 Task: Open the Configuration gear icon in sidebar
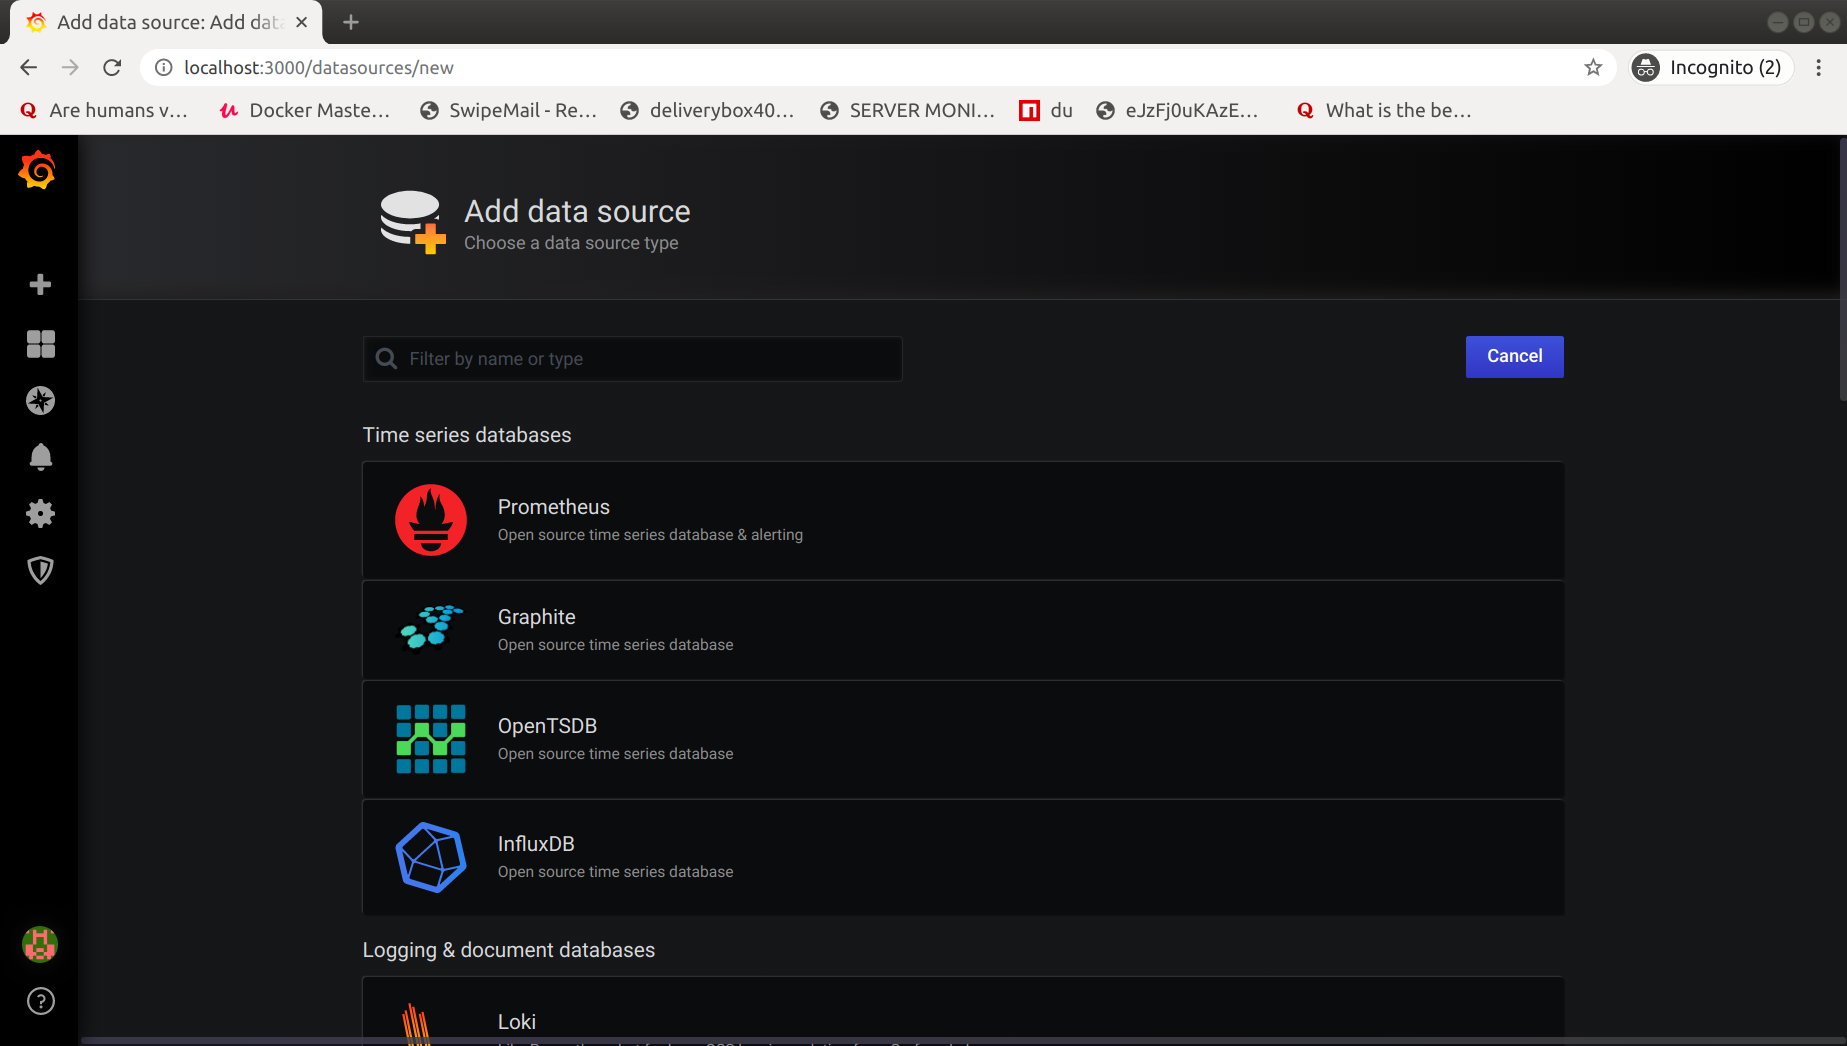(40, 514)
